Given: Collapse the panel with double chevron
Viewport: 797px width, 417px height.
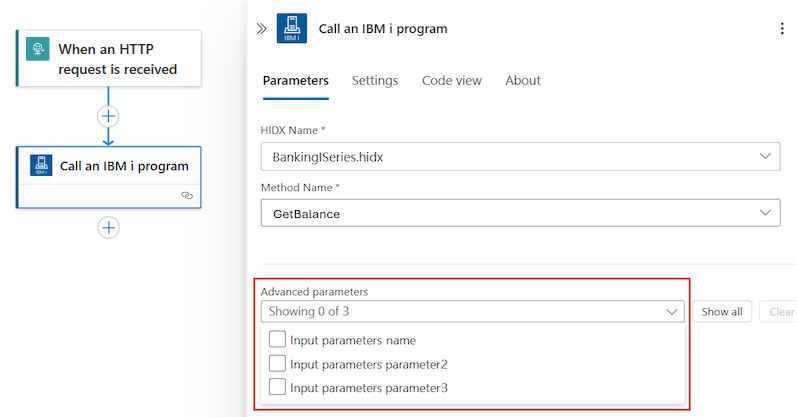Looking at the screenshot, I should click(x=262, y=29).
